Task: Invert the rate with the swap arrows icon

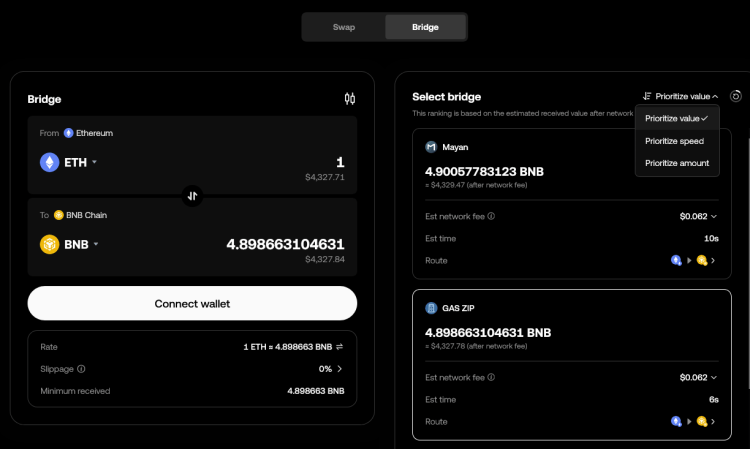Action: 340,347
